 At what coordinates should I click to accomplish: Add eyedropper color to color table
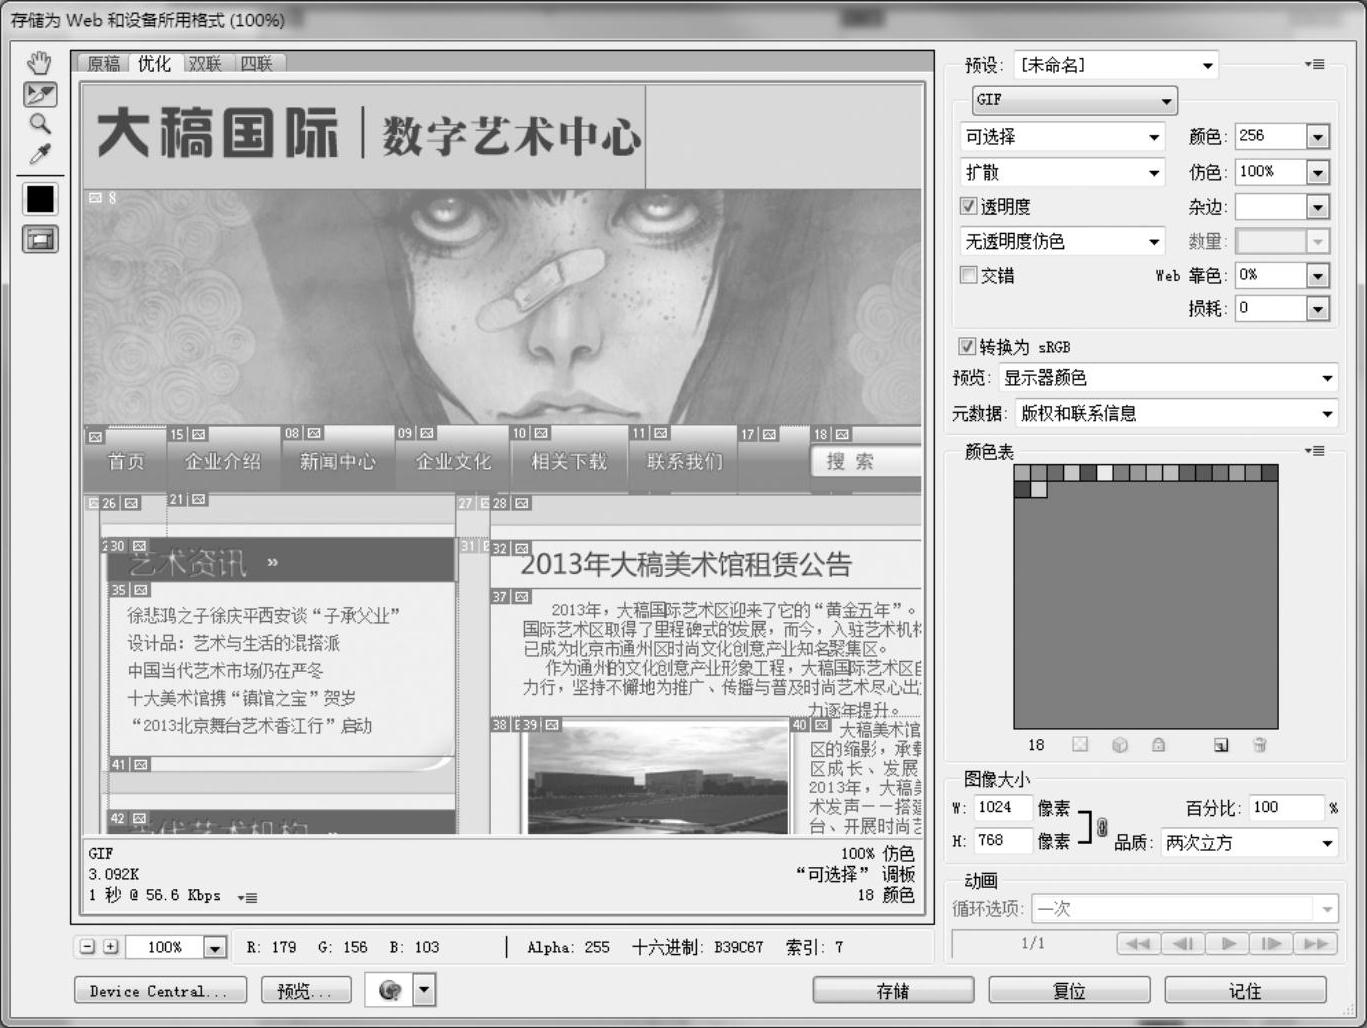(x=1221, y=745)
